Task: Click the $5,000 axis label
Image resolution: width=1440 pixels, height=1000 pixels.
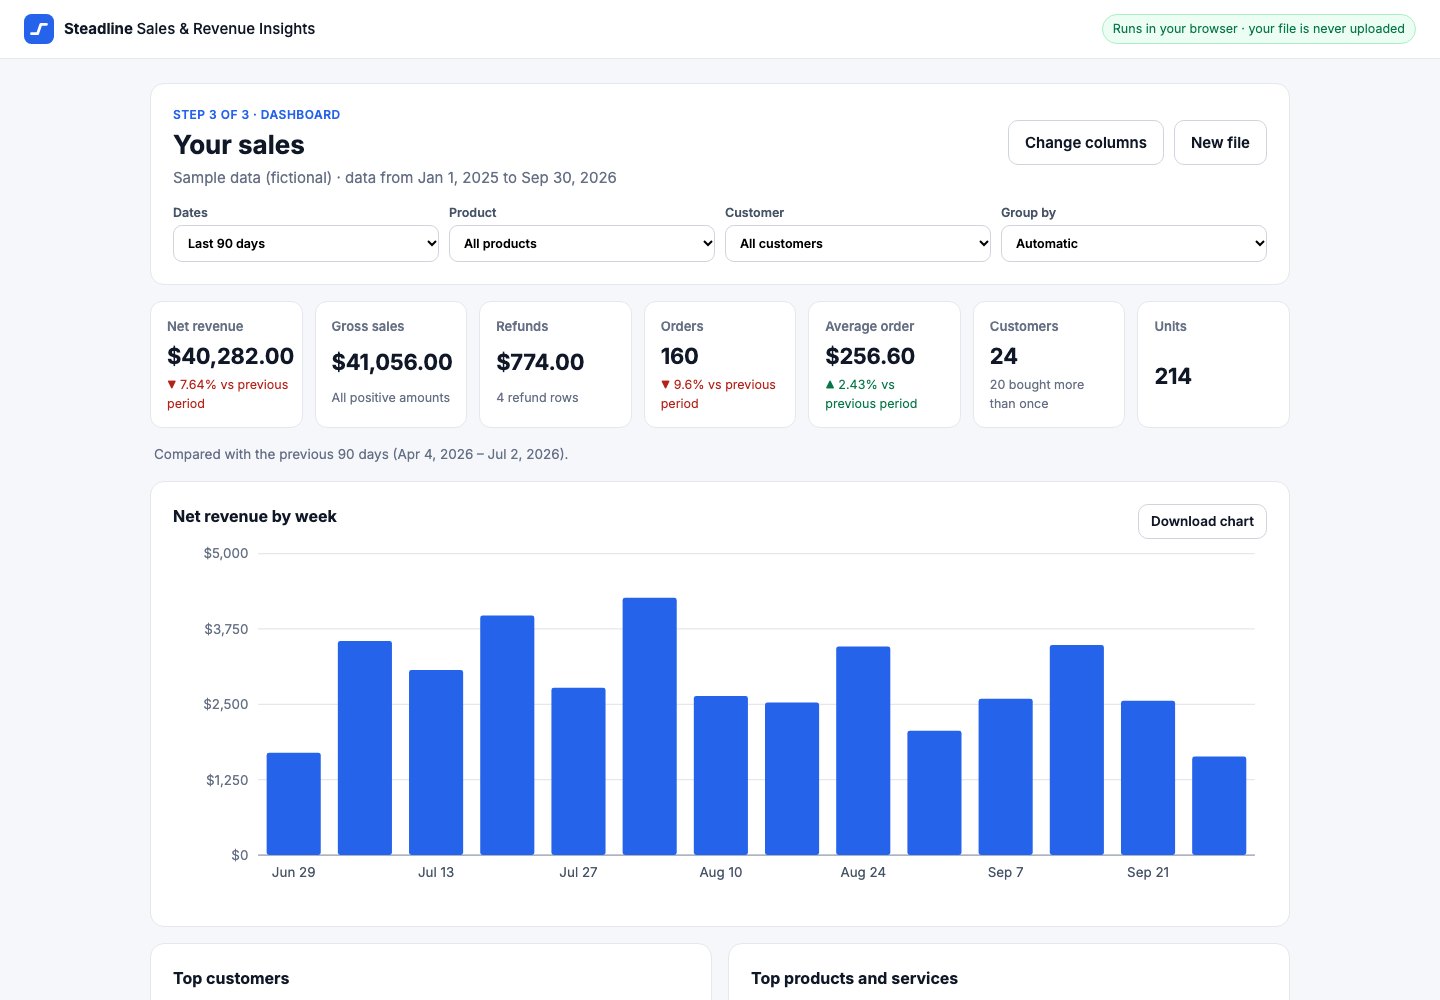Action: (x=226, y=553)
